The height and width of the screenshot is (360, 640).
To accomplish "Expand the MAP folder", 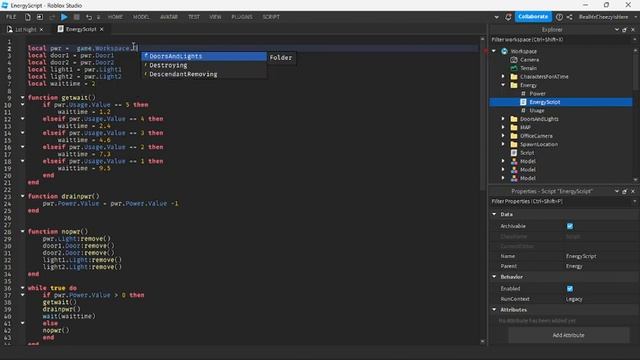I will [x=503, y=127].
